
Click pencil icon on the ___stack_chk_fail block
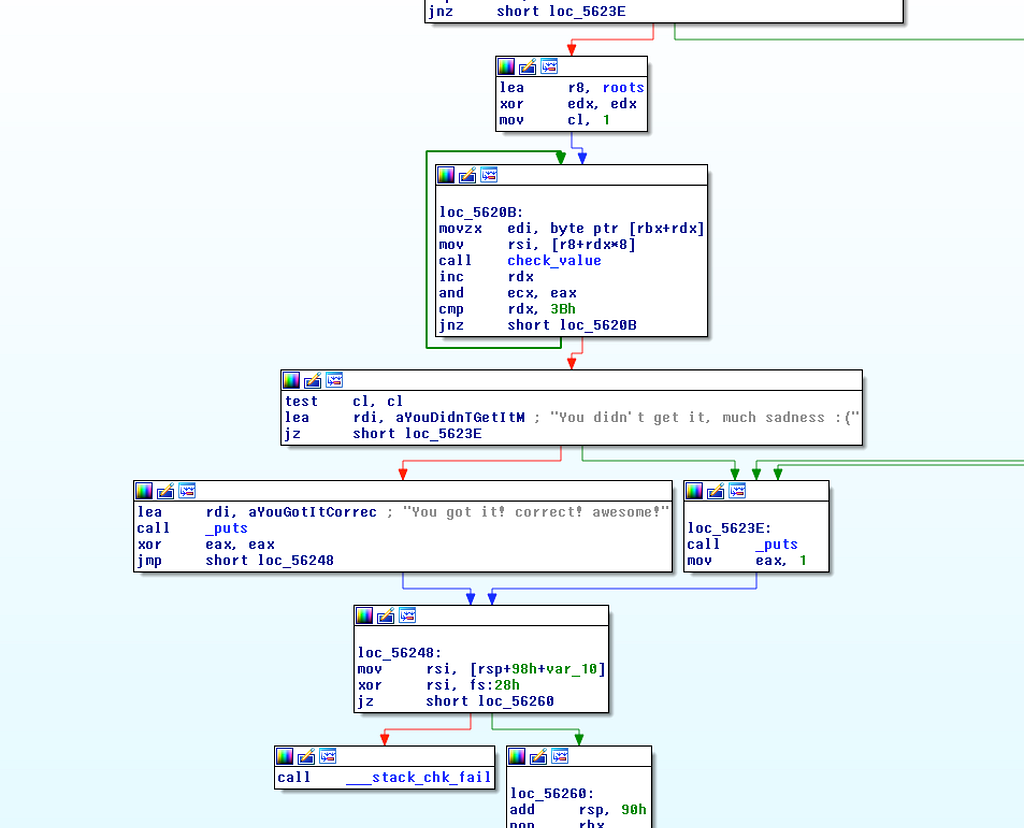tap(306, 757)
